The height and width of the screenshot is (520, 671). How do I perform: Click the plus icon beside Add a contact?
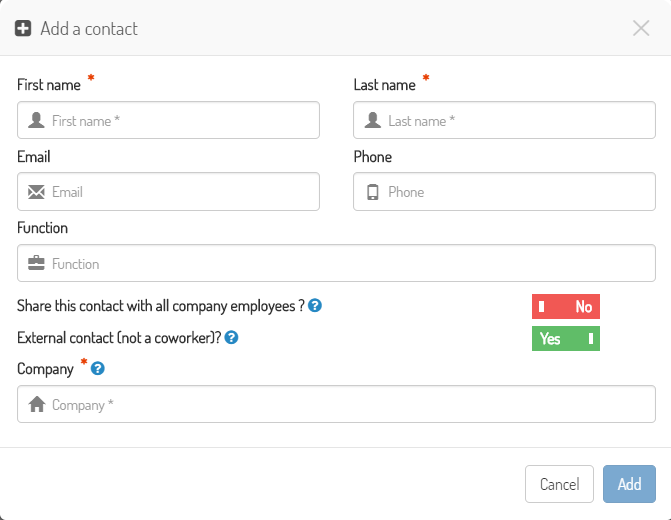pos(23,29)
